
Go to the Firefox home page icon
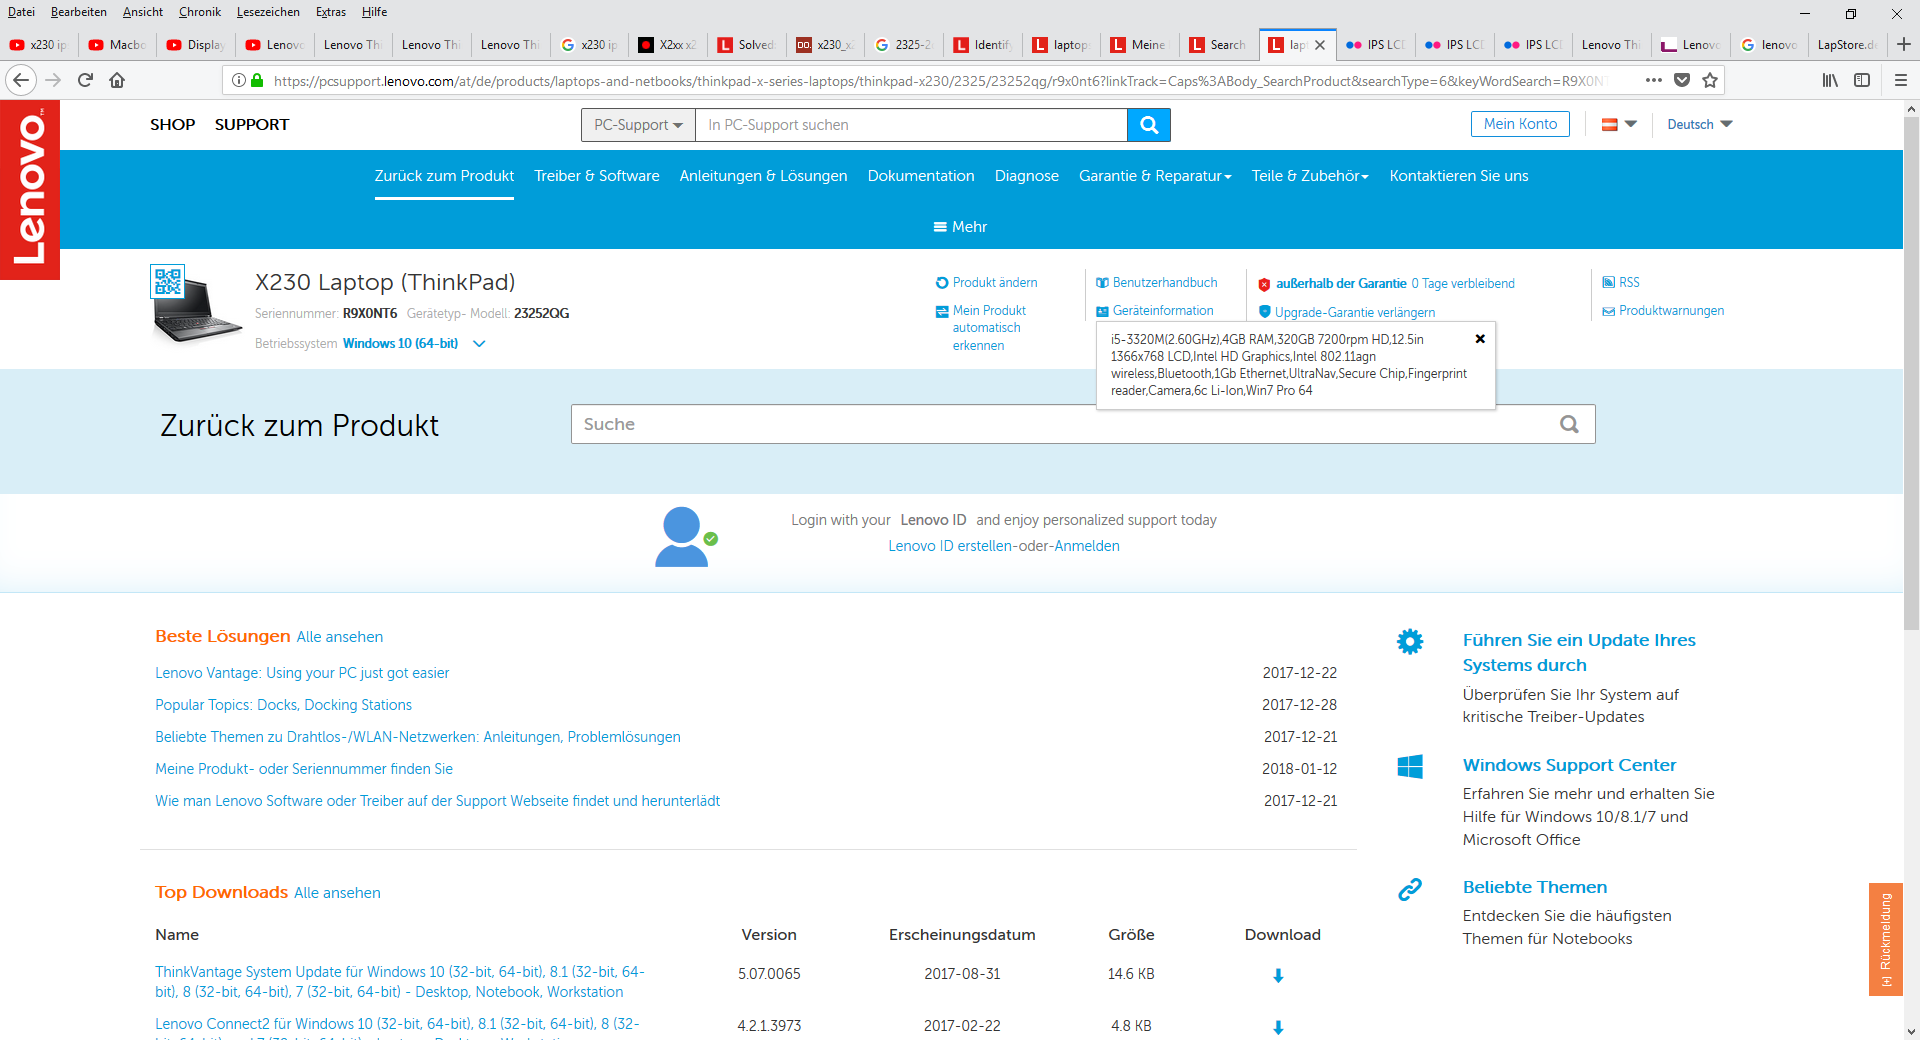click(x=117, y=80)
